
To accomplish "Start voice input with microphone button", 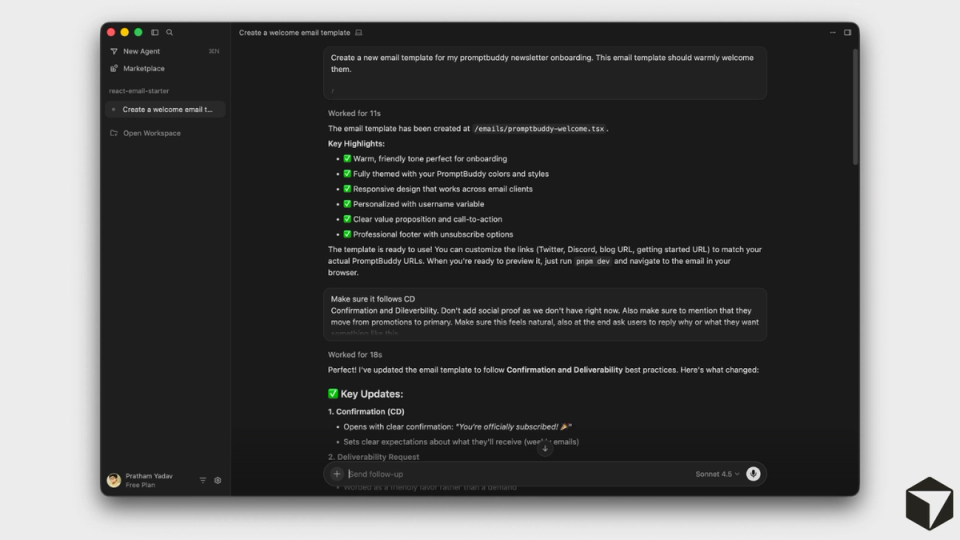I will [x=753, y=474].
